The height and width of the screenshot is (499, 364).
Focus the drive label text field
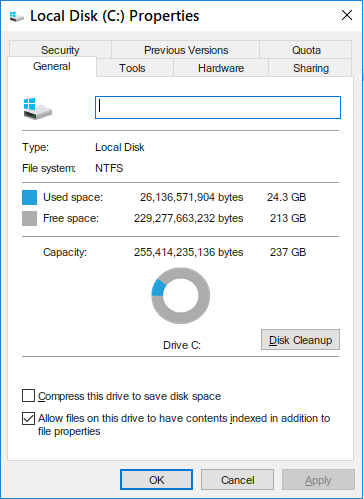tap(218, 107)
